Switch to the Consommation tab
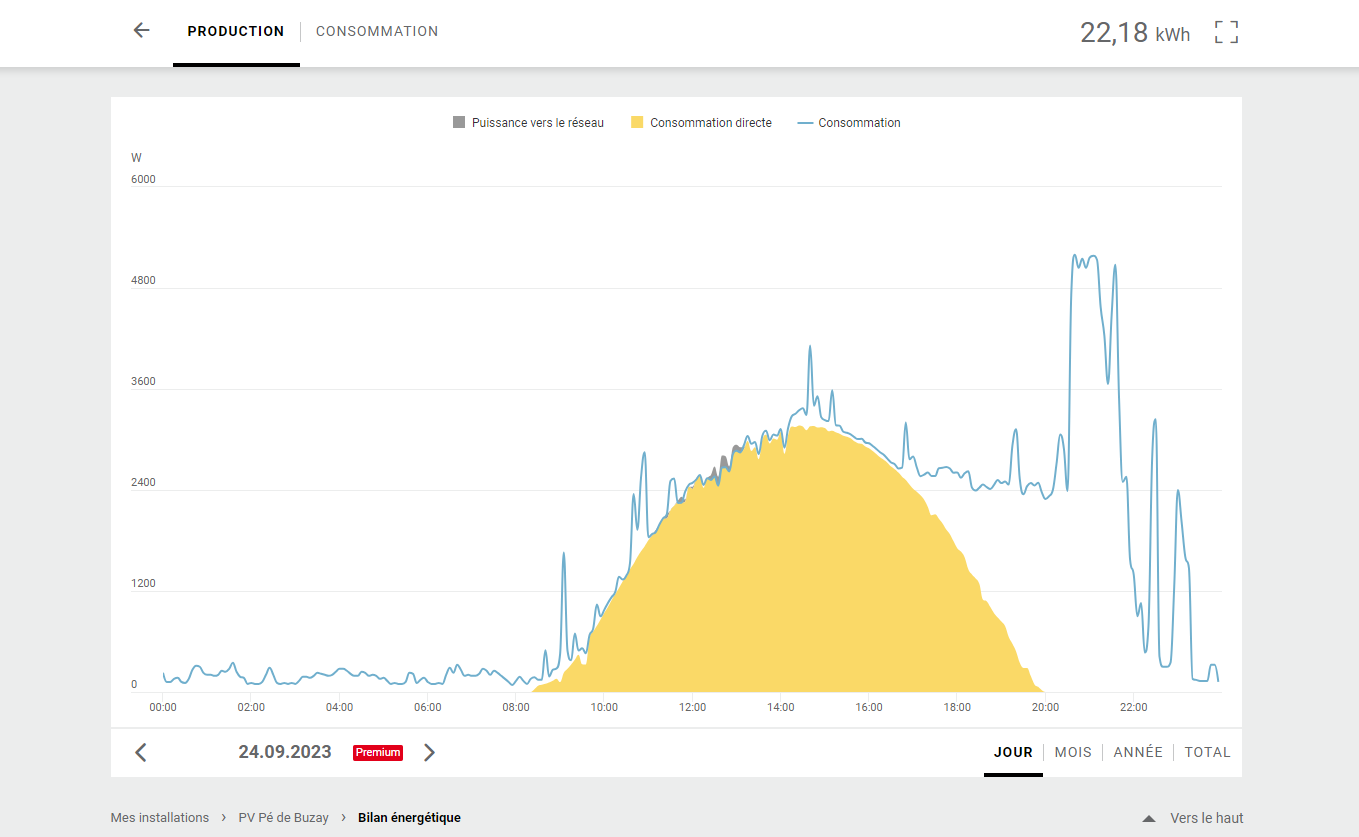The width and height of the screenshot is (1359, 837). tap(377, 31)
